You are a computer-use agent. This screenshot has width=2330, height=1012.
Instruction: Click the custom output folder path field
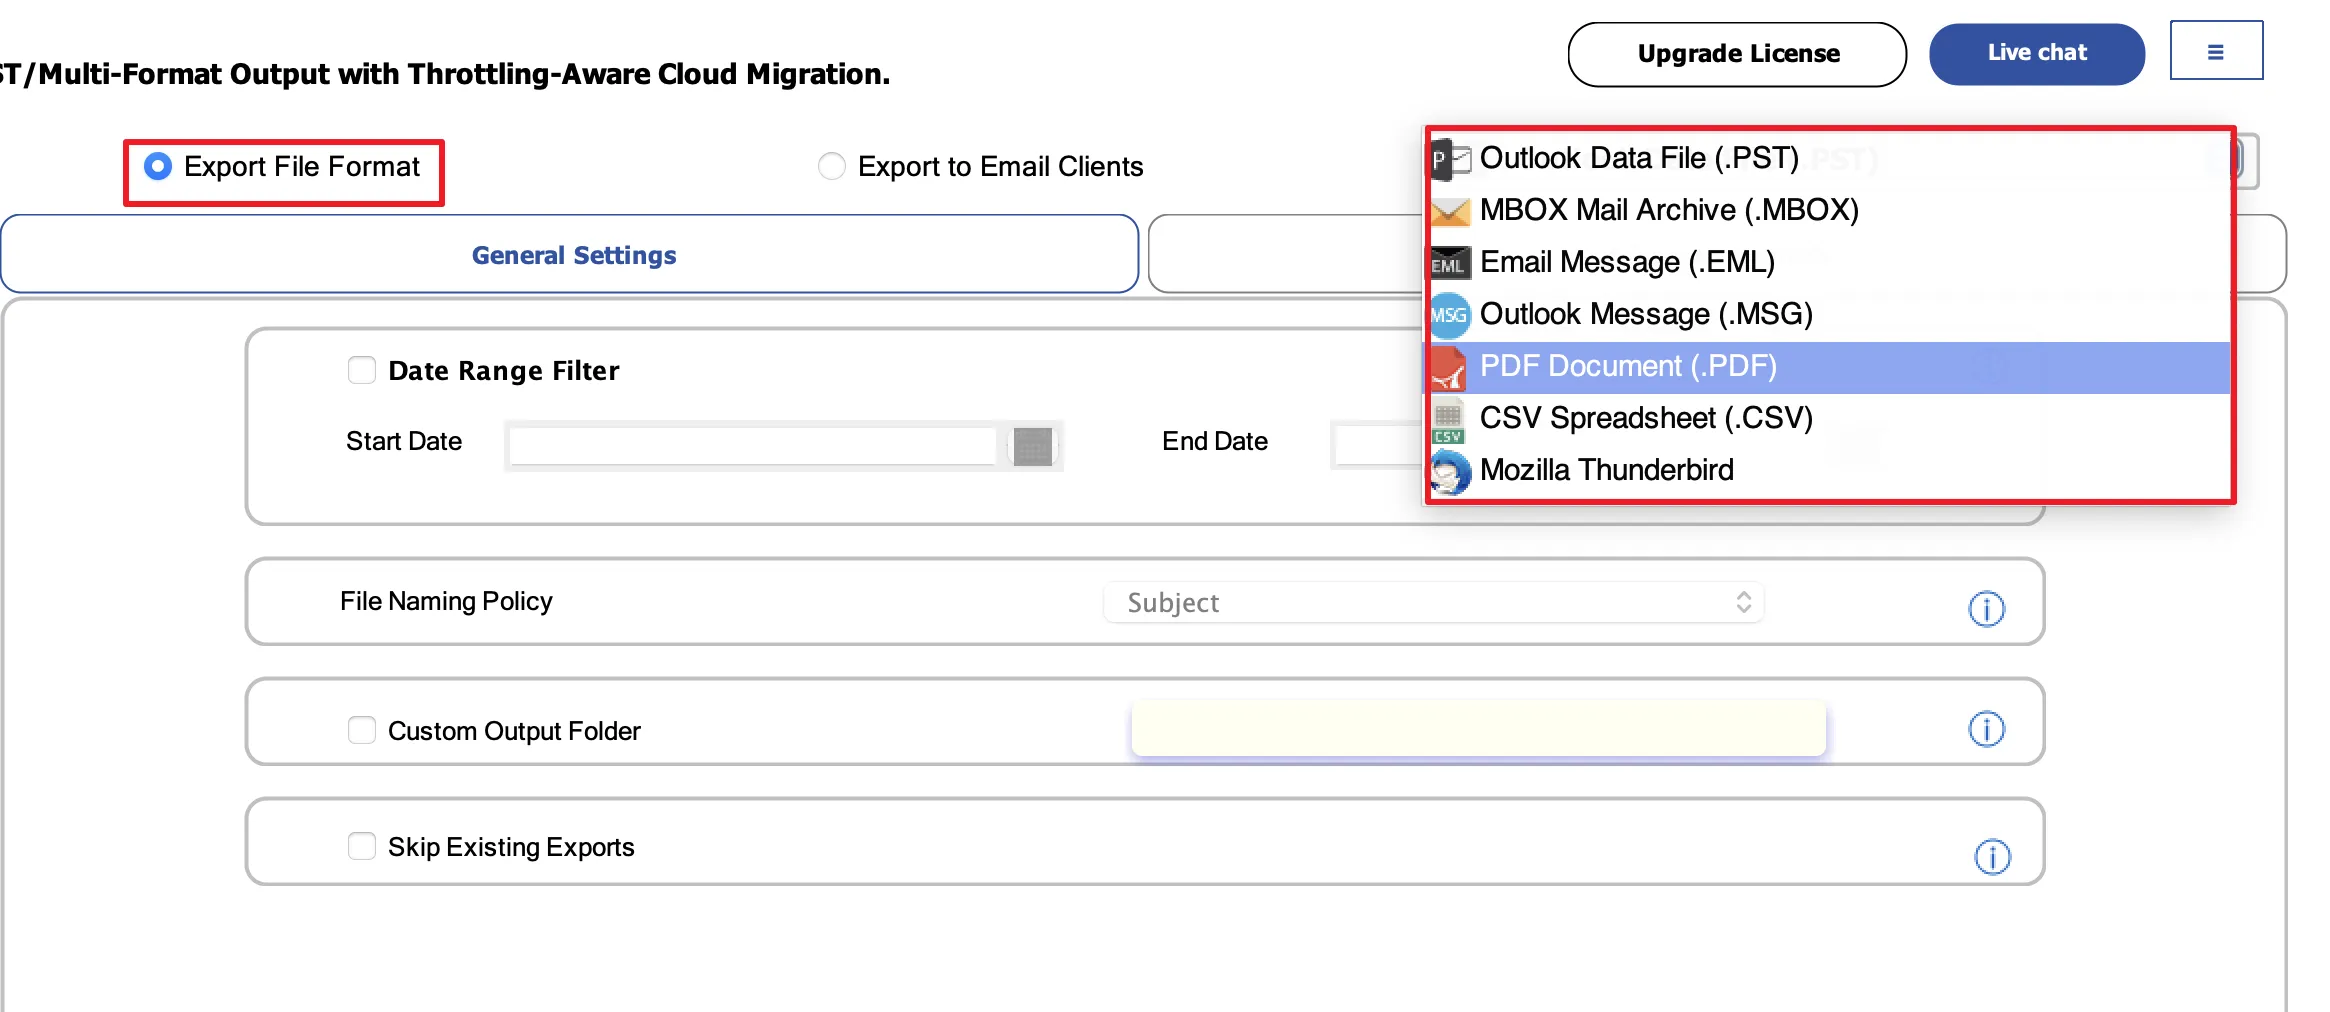pos(1478,728)
